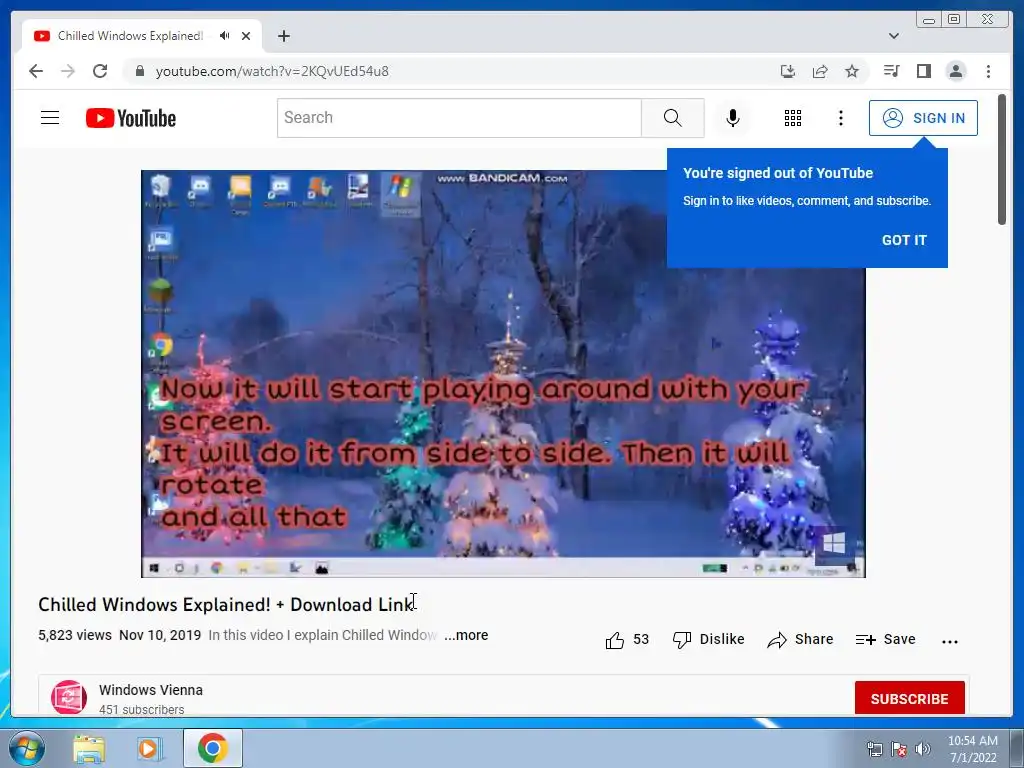View site info via lock icon
This screenshot has height=768, width=1024.
tap(139, 71)
